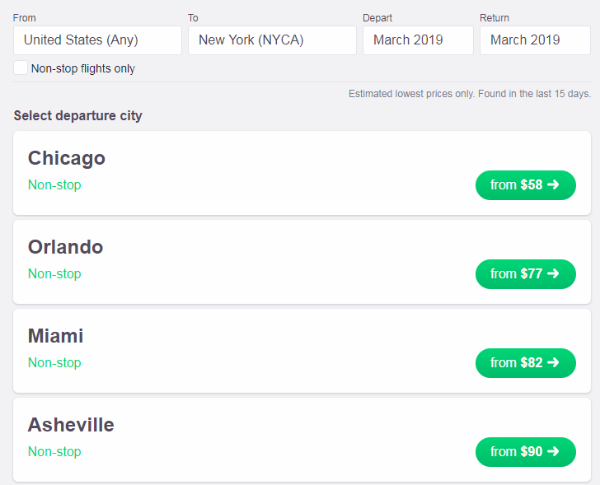600x485 pixels.
Task: Click the Non-stop flights only label text
Action: point(83,69)
